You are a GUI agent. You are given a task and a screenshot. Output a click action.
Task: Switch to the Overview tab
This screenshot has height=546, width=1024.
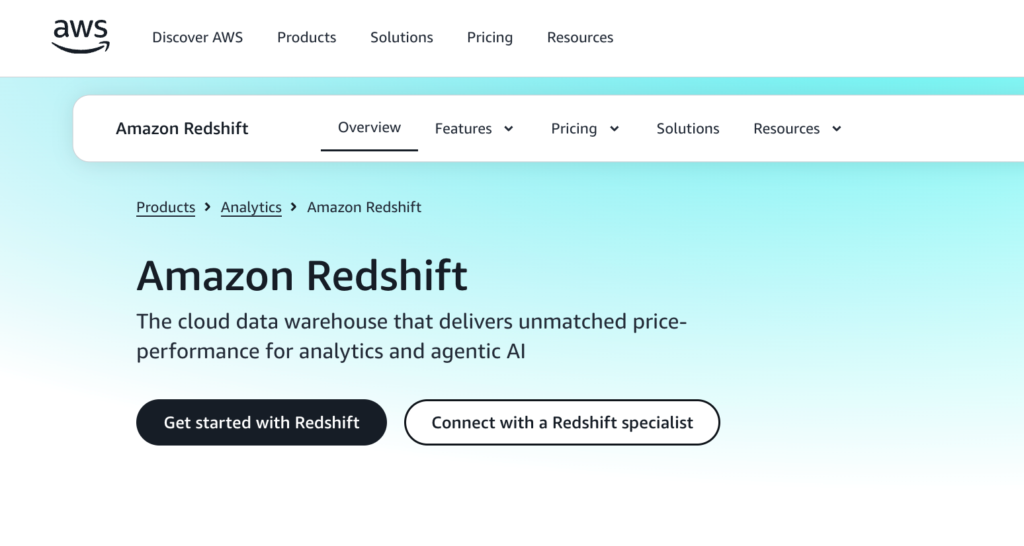tap(369, 128)
